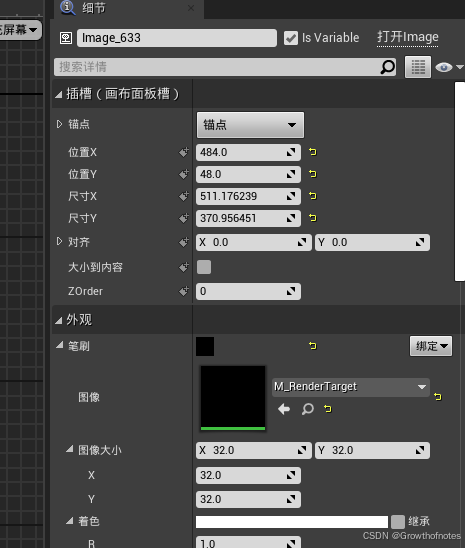Click 图像大小 summary Y 32.0 field
The image size is (465, 548).
point(372,450)
